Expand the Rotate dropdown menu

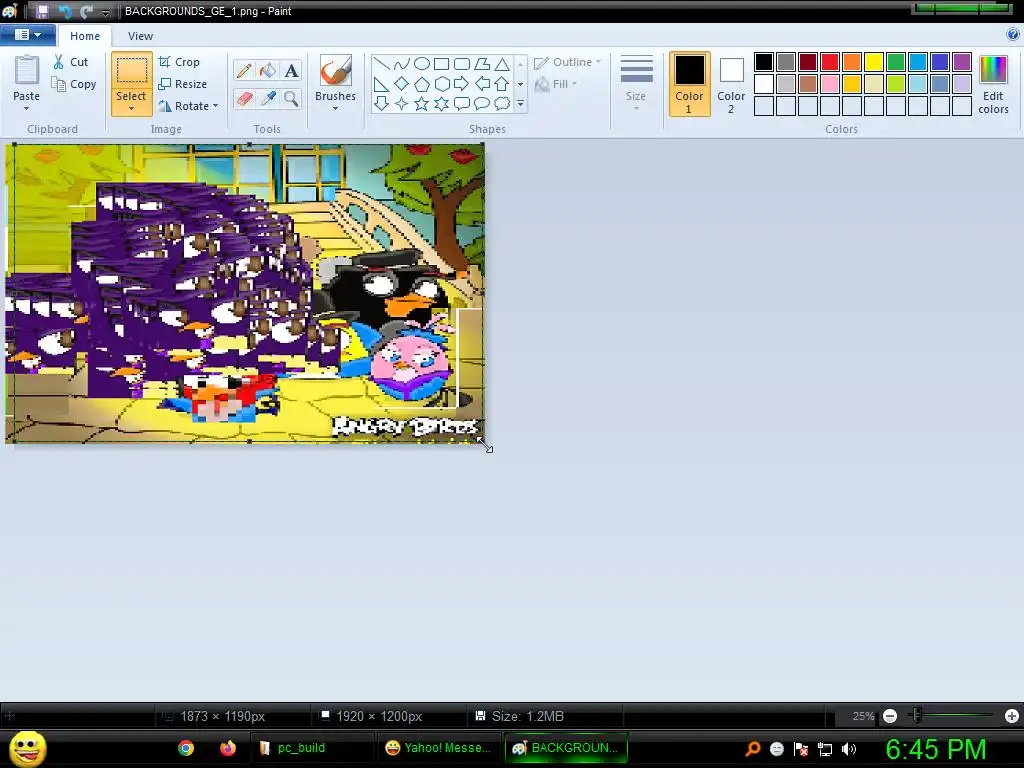[216, 106]
